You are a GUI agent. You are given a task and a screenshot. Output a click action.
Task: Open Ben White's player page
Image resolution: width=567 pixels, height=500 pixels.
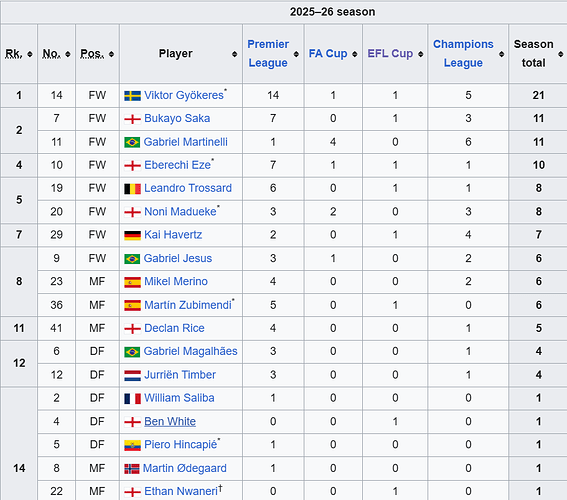click(170, 421)
